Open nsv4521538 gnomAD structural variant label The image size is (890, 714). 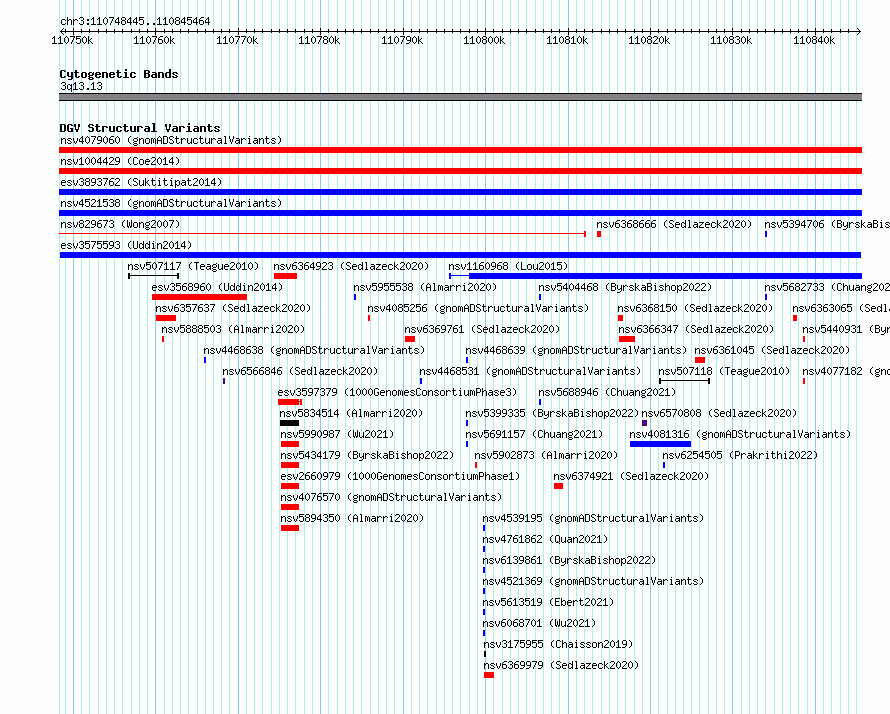[x=171, y=203]
